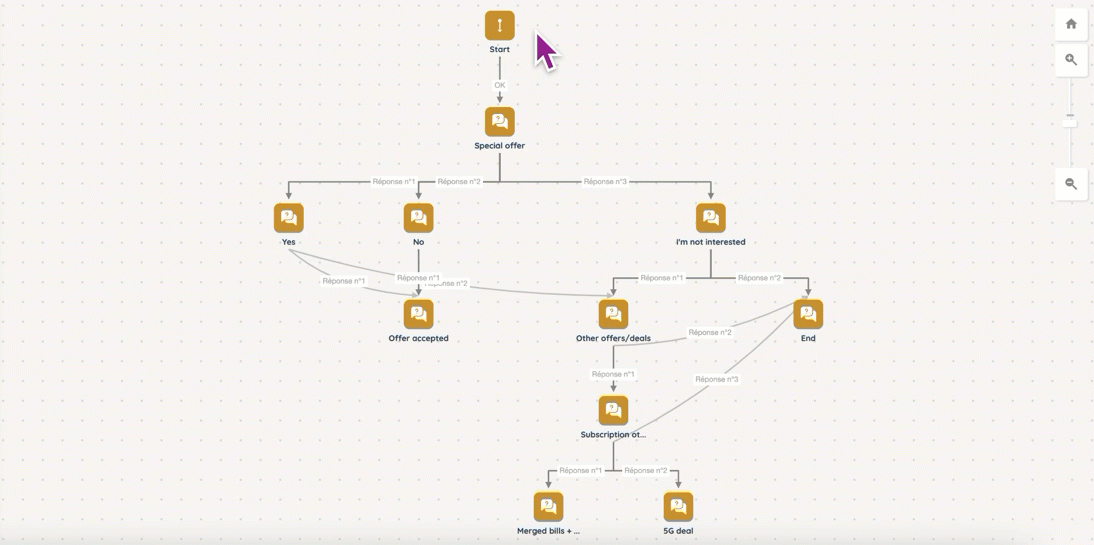The height and width of the screenshot is (545, 1094).
Task: Click the Special offer text label
Action: pyautogui.click(x=499, y=146)
